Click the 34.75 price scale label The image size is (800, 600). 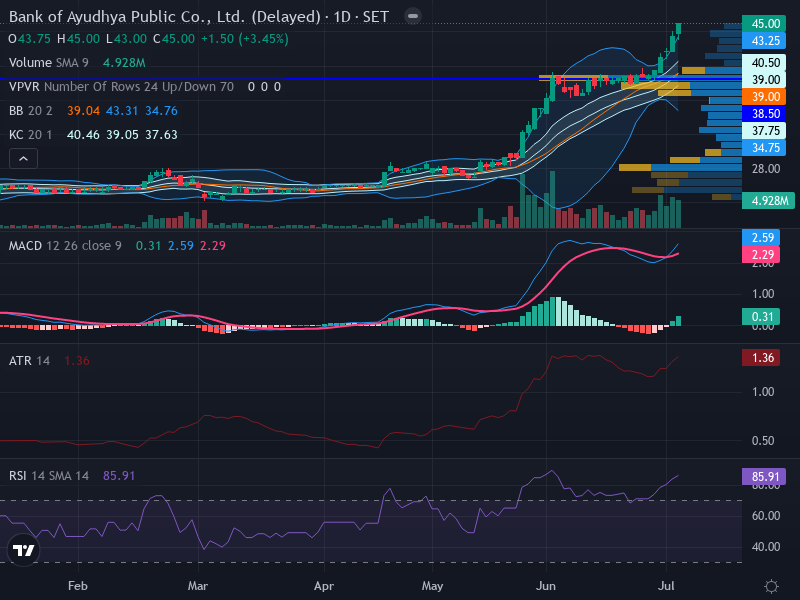click(x=764, y=148)
